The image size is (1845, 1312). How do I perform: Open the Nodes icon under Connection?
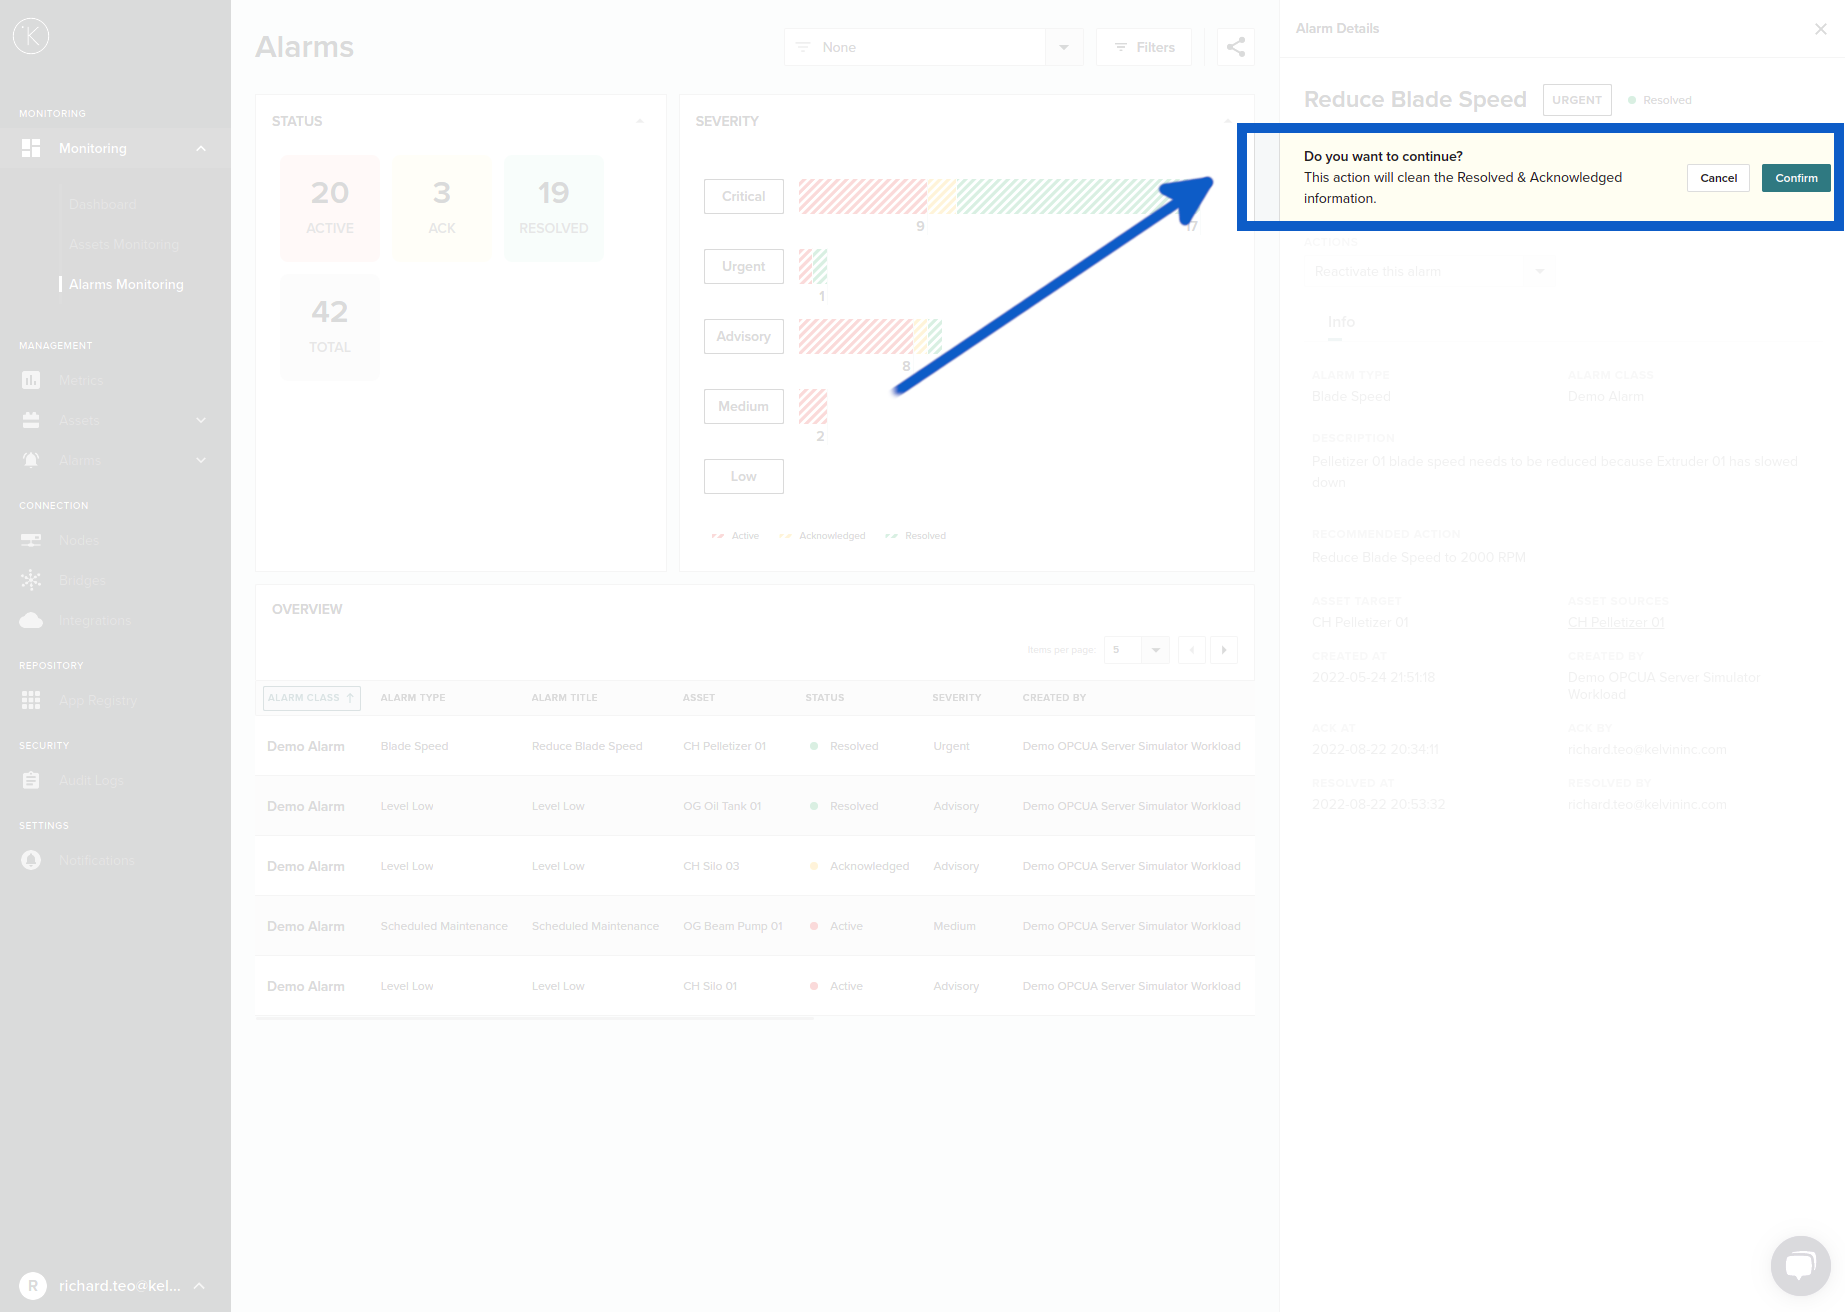31,541
